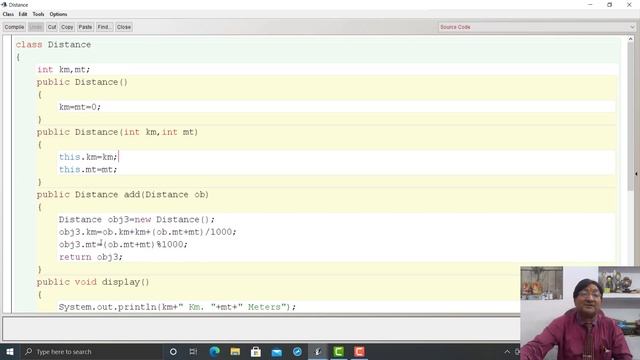Open the Edit menu

coord(23,14)
